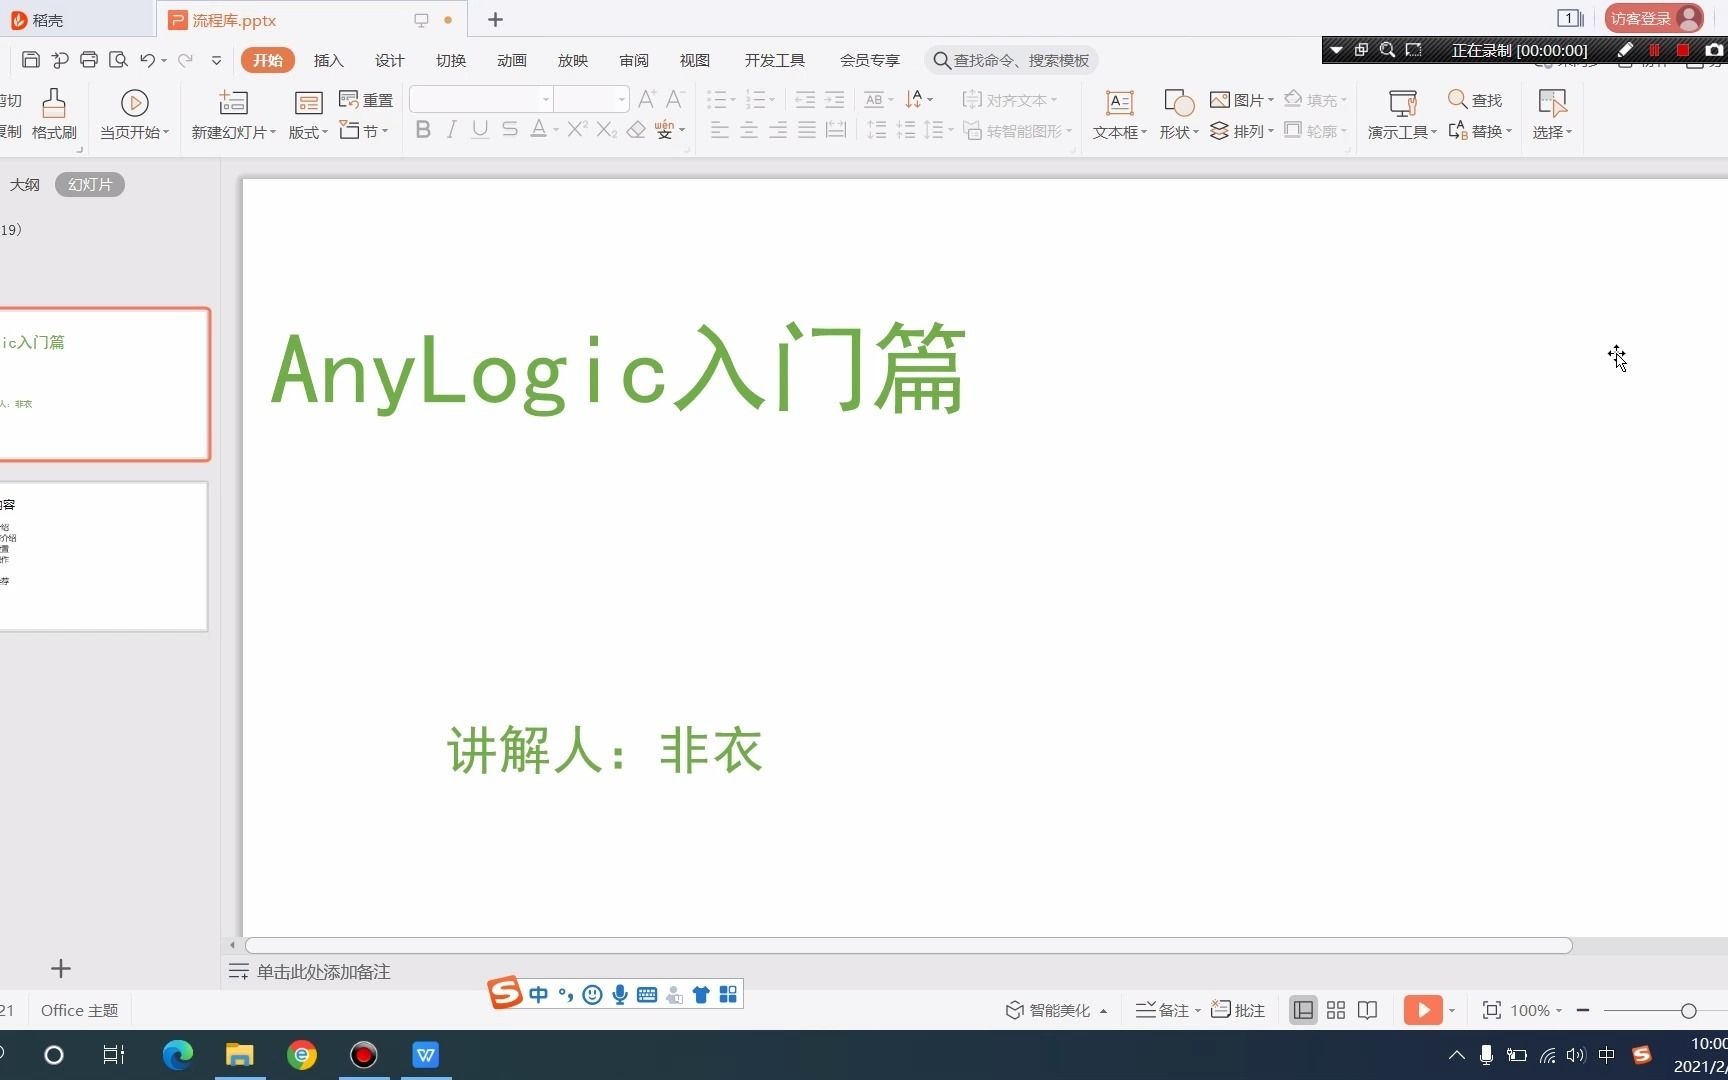Decrease the font size
Screen dimensions: 1728x1080
(675, 99)
